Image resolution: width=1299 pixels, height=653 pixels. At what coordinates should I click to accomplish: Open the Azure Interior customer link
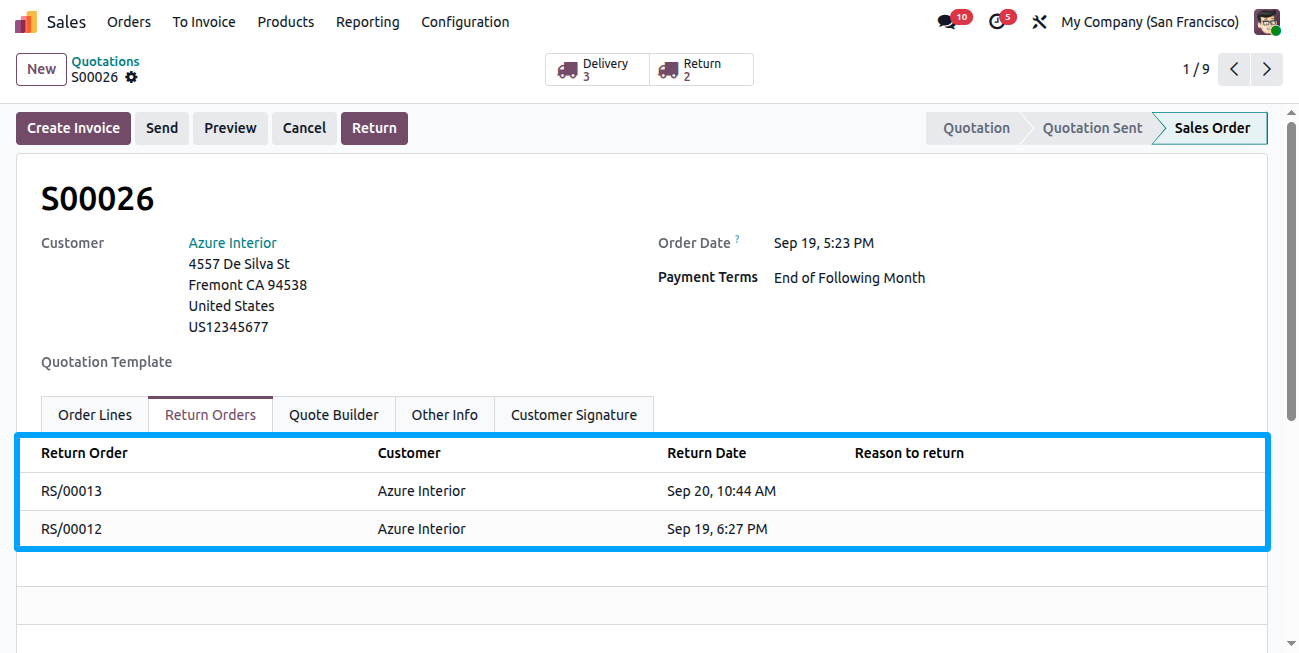pos(233,243)
